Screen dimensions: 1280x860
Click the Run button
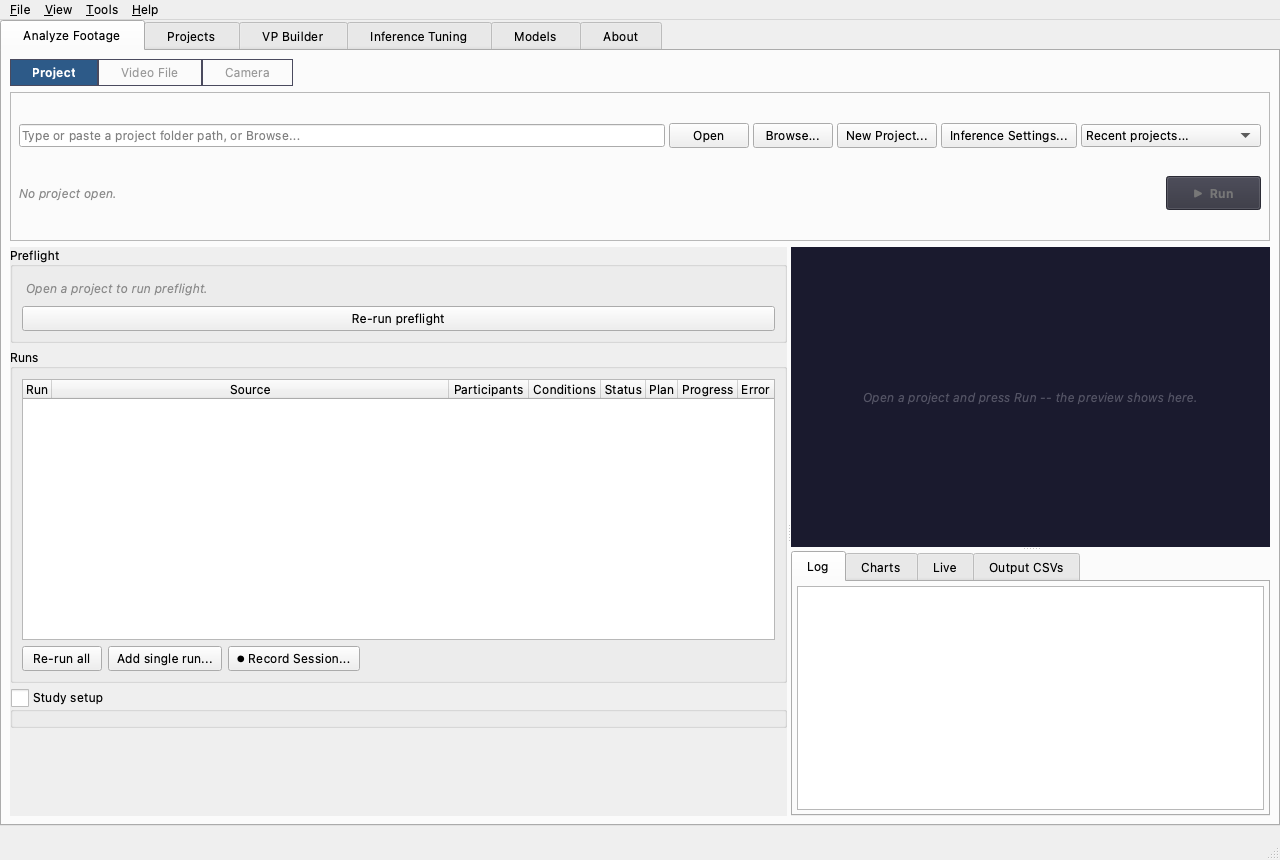click(1213, 193)
